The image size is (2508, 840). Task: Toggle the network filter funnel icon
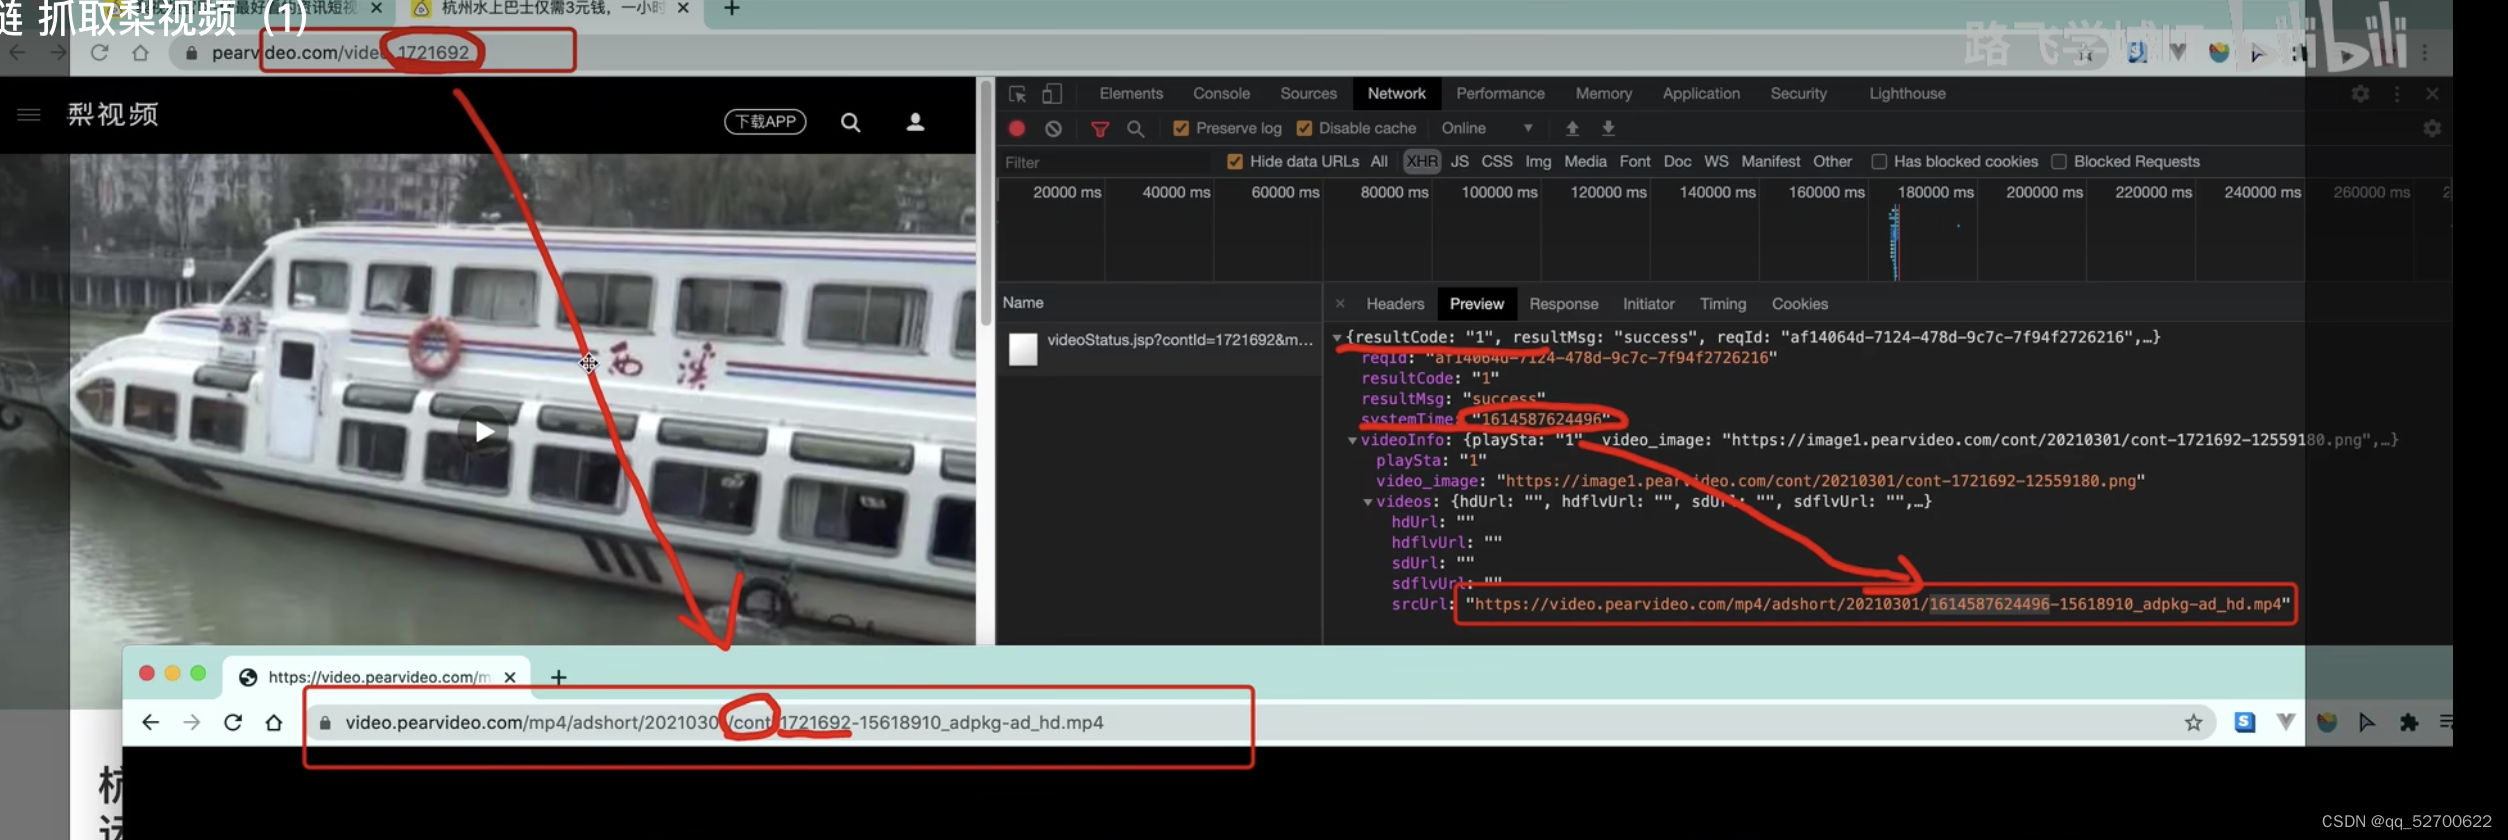(x=1100, y=129)
